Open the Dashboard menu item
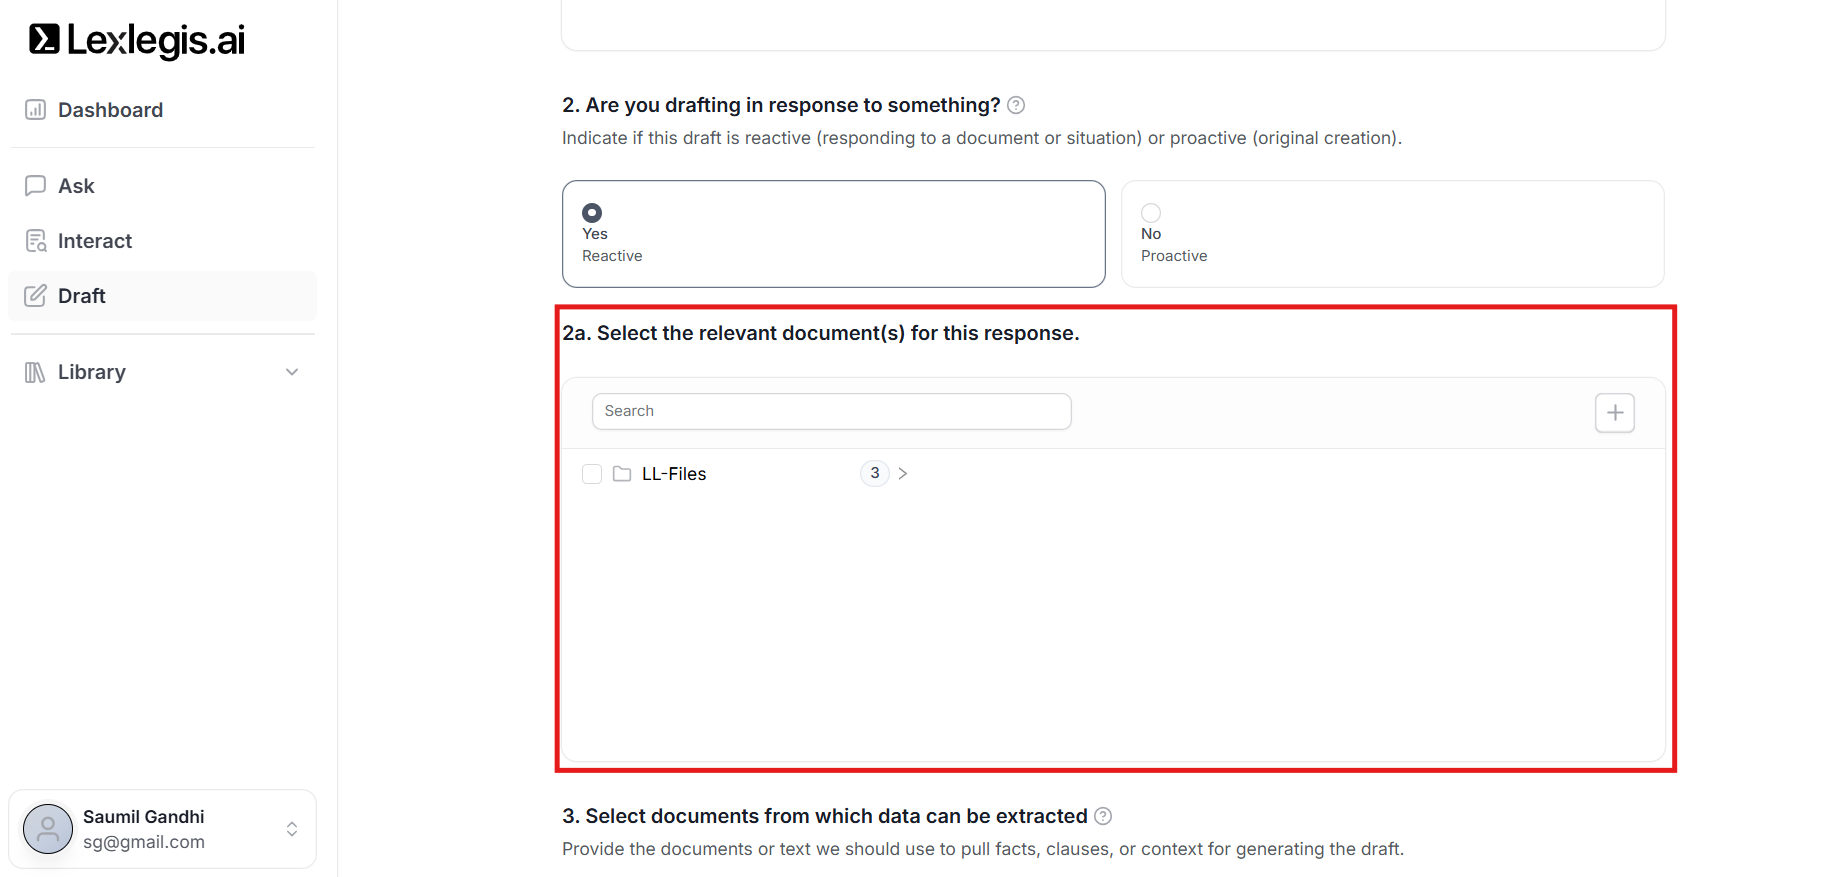The width and height of the screenshot is (1843, 877). point(110,110)
